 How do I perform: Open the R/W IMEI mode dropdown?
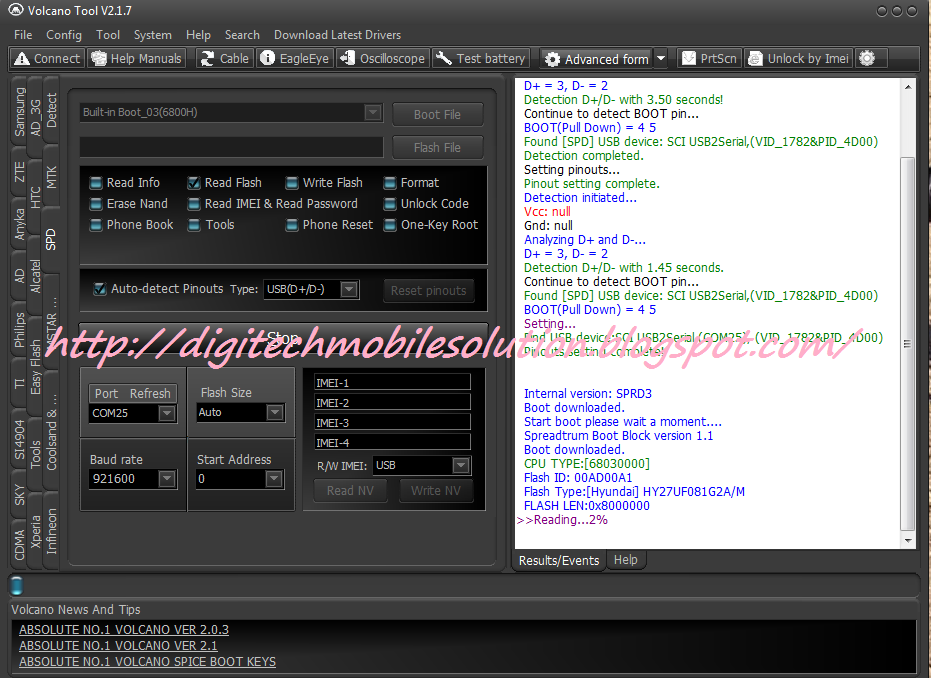pos(459,465)
